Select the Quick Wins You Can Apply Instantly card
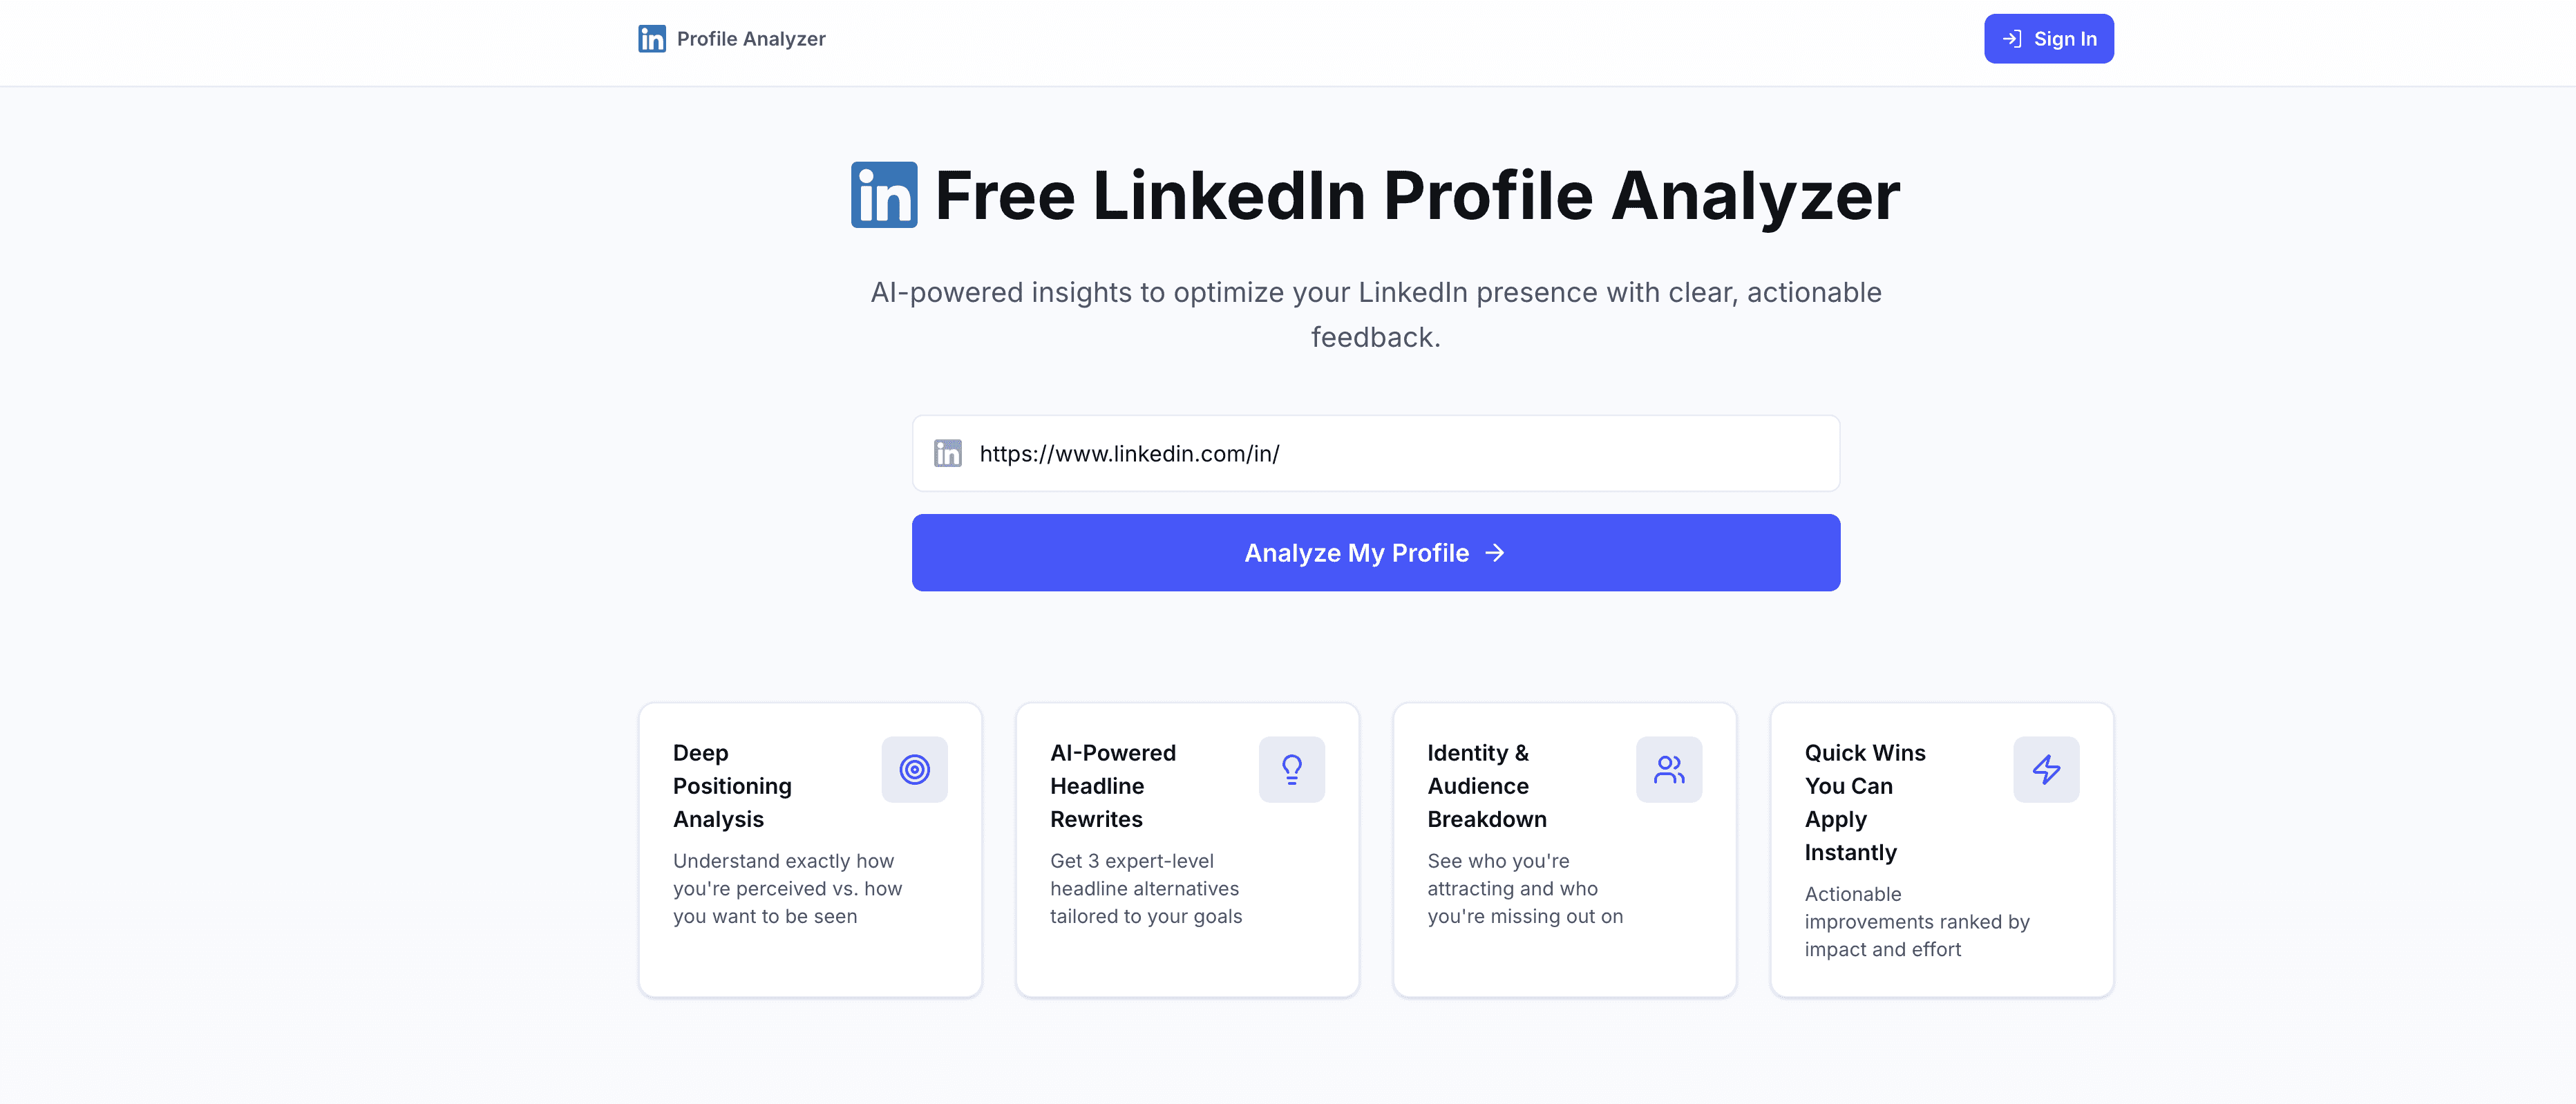Image resolution: width=2576 pixels, height=1104 pixels. [x=1941, y=848]
